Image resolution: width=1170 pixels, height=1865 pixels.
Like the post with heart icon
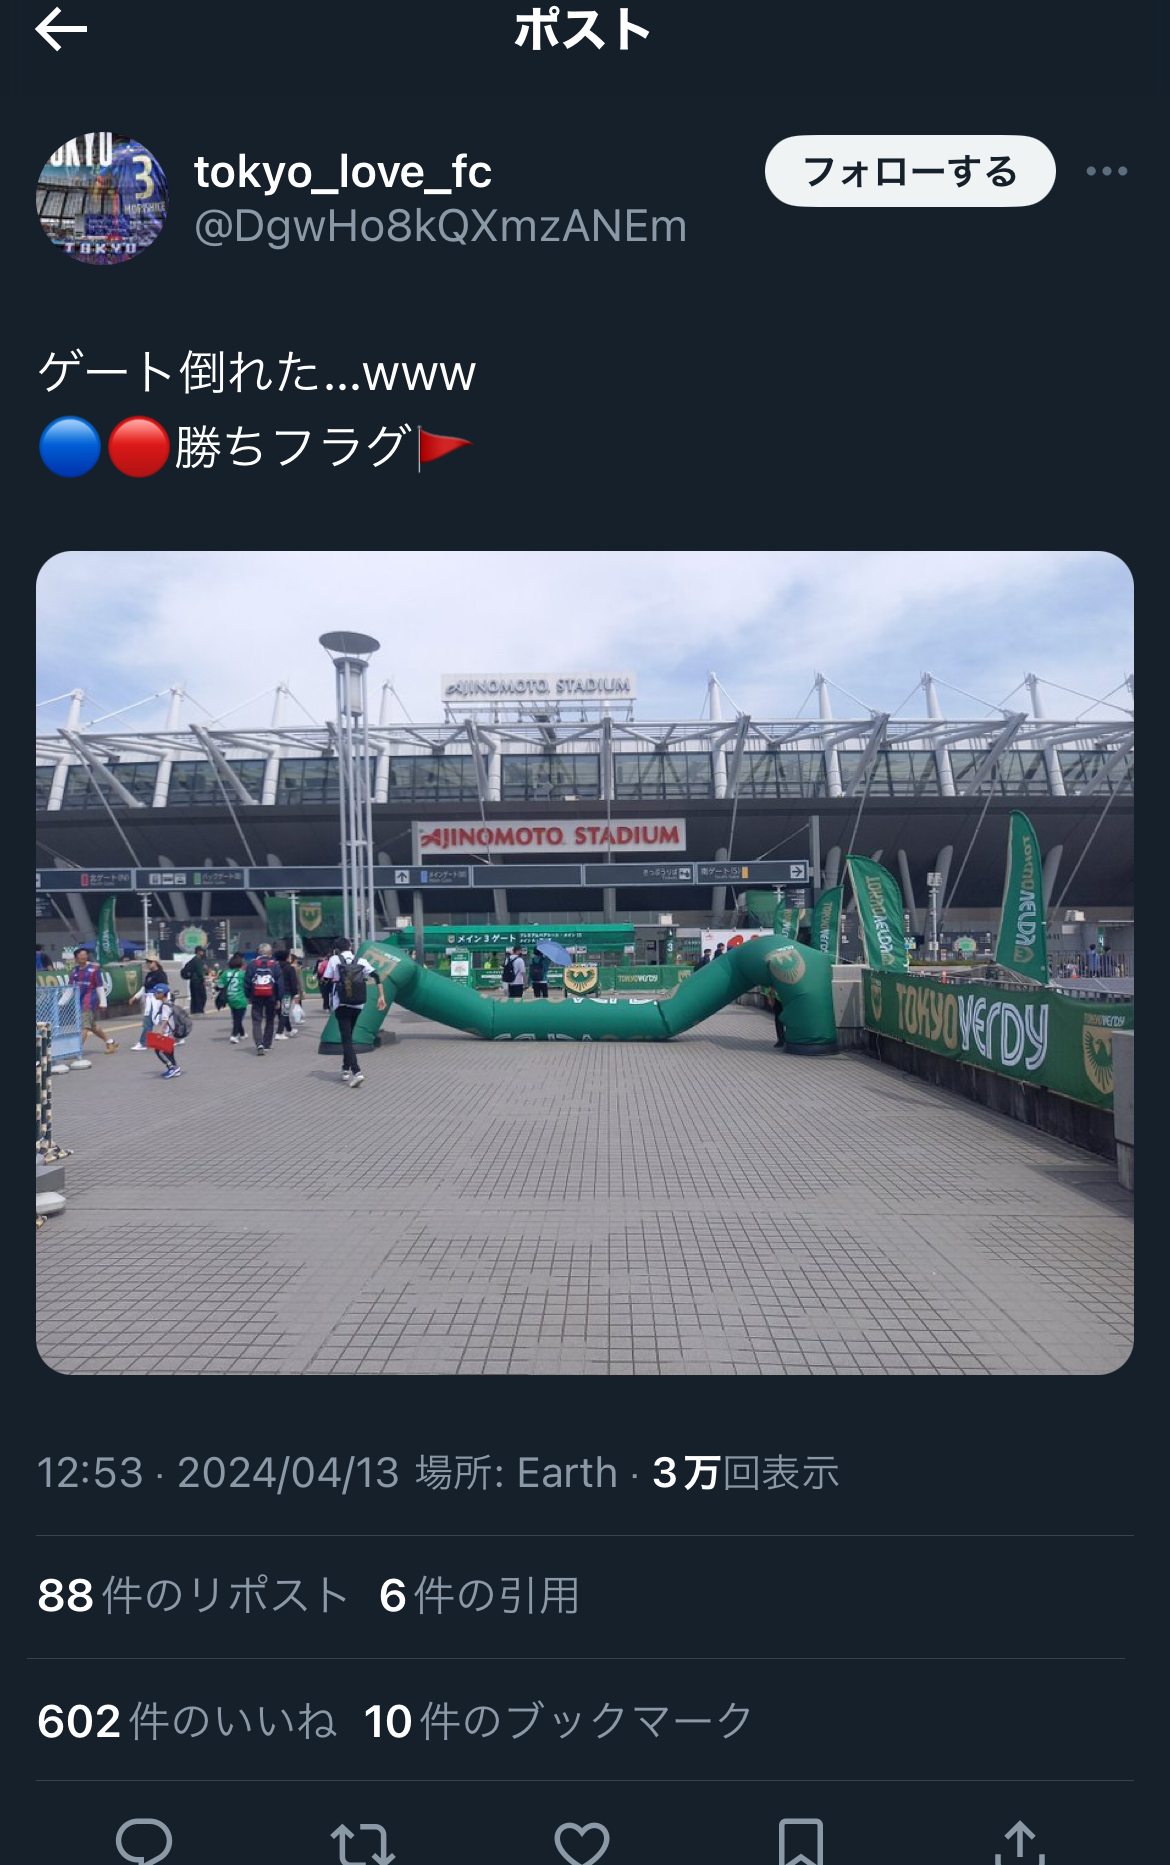(582, 1842)
